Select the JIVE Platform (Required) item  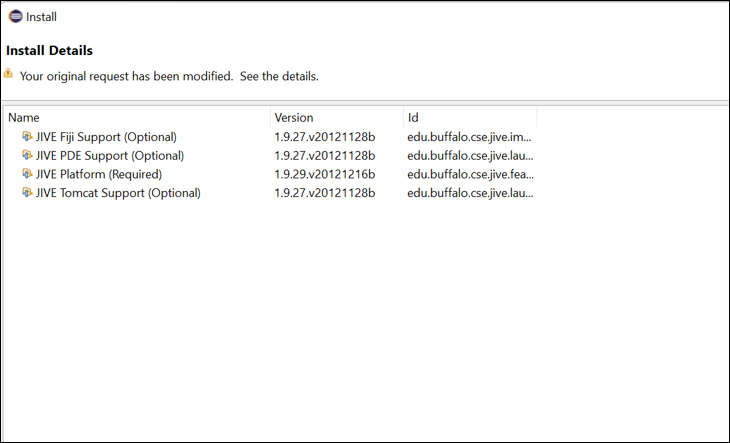[x=98, y=175]
